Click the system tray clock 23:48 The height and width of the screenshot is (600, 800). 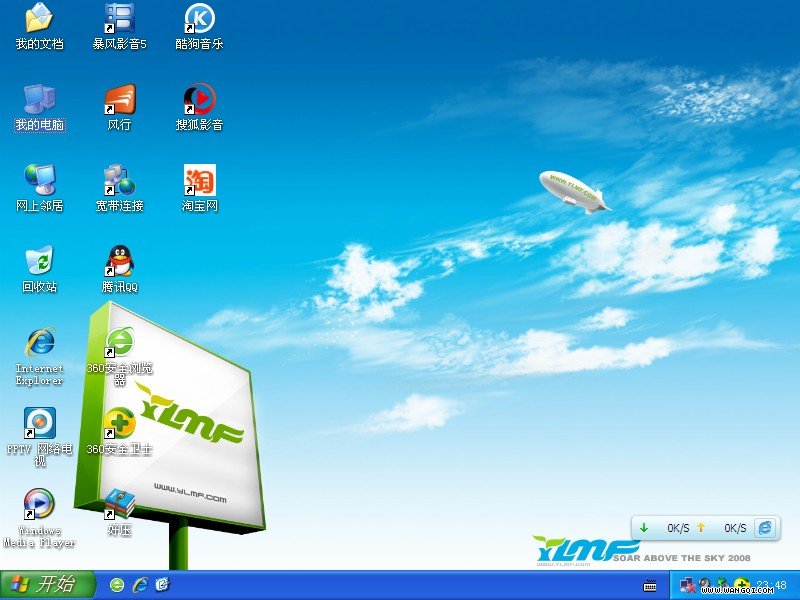pos(771,585)
